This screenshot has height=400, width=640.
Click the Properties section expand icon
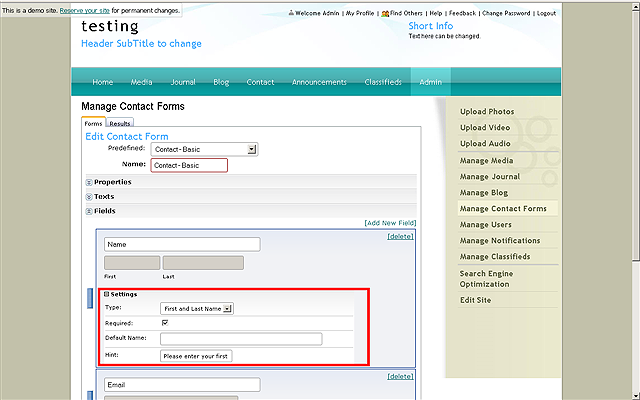click(89, 182)
